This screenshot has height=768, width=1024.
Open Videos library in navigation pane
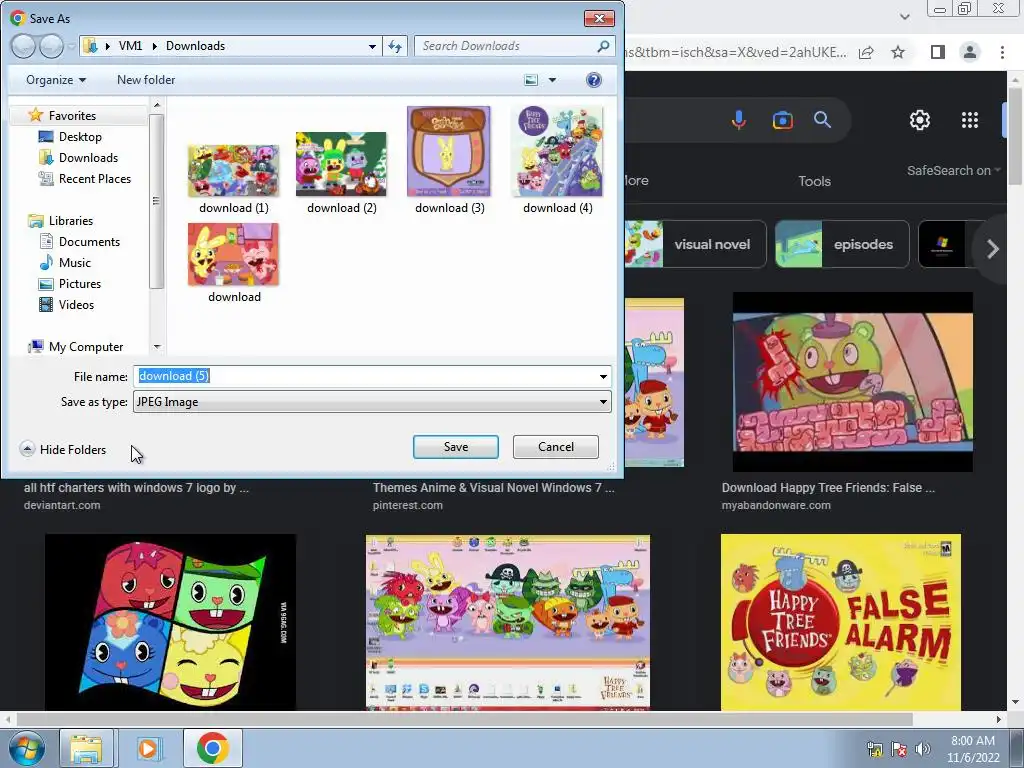(x=76, y=304)
